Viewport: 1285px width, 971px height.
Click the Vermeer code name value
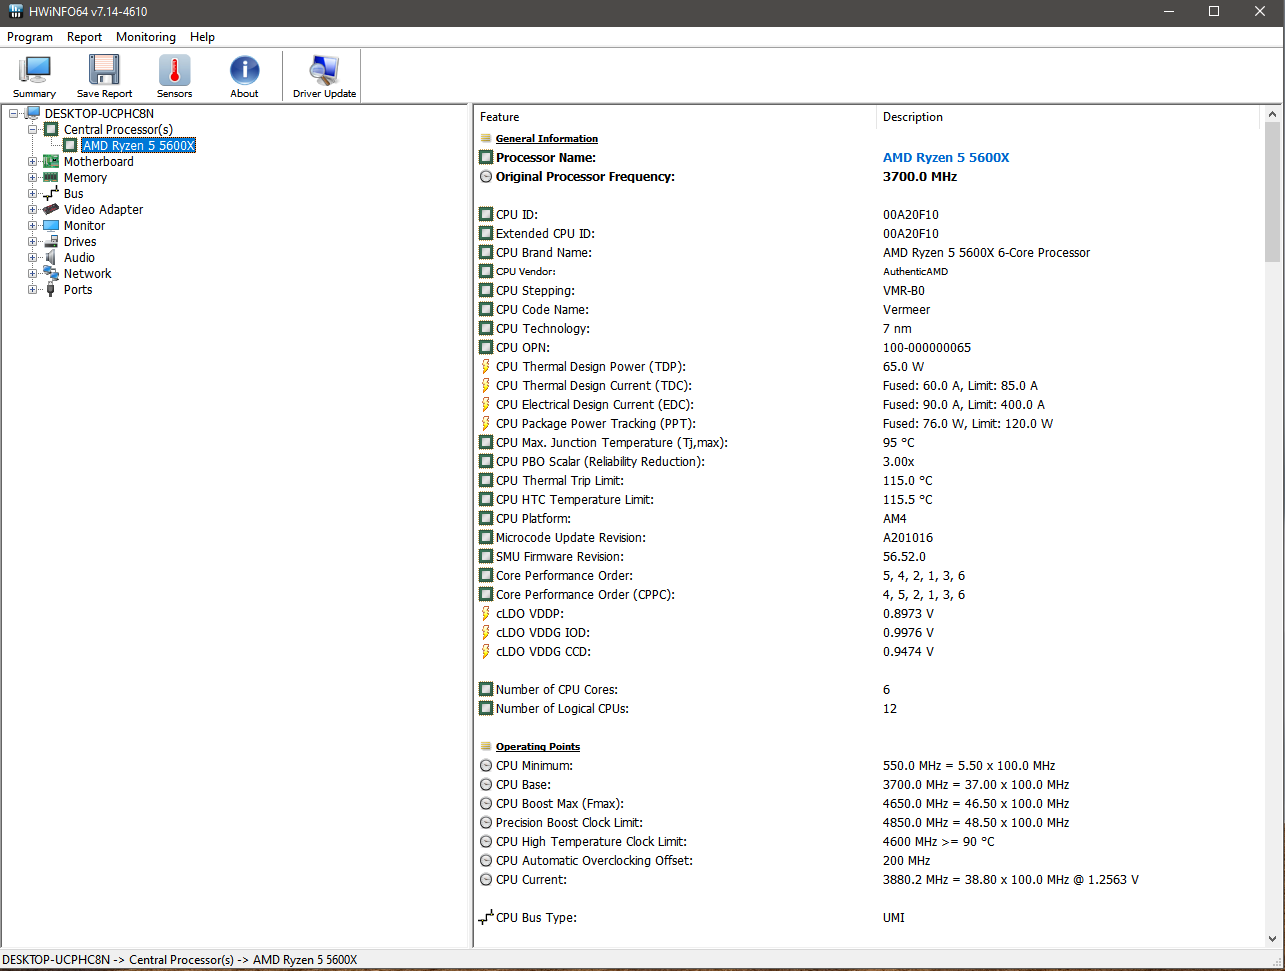(907, 310)
